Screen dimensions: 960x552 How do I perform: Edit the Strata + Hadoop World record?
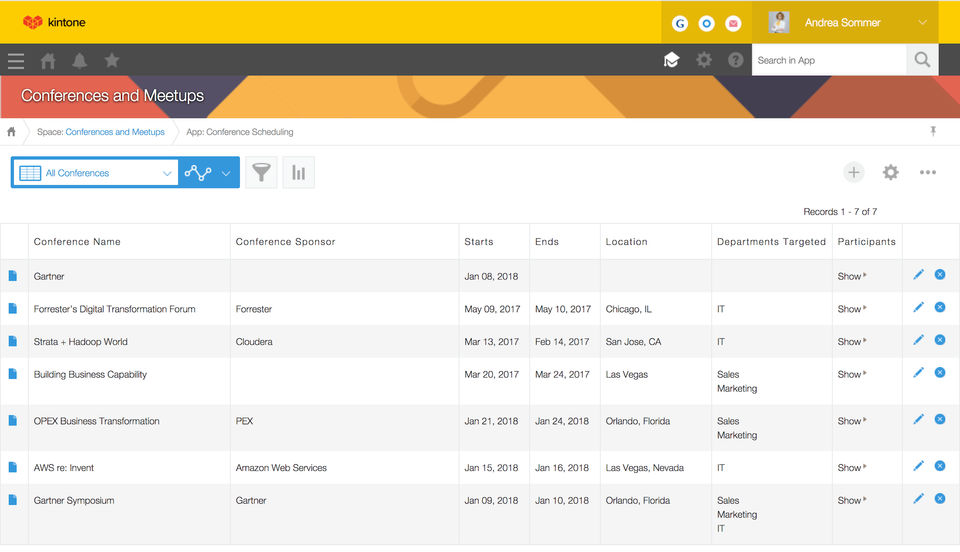pos(918,340)
